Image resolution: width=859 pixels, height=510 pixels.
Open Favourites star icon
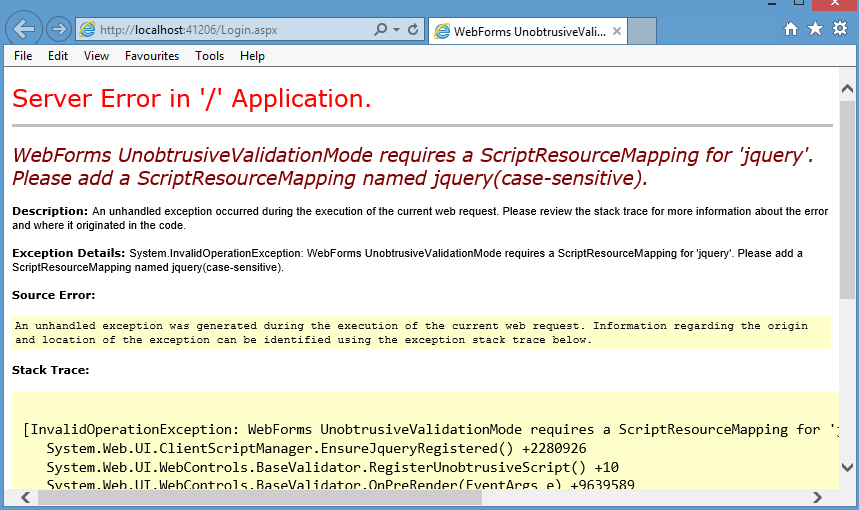tap(815, 28)
